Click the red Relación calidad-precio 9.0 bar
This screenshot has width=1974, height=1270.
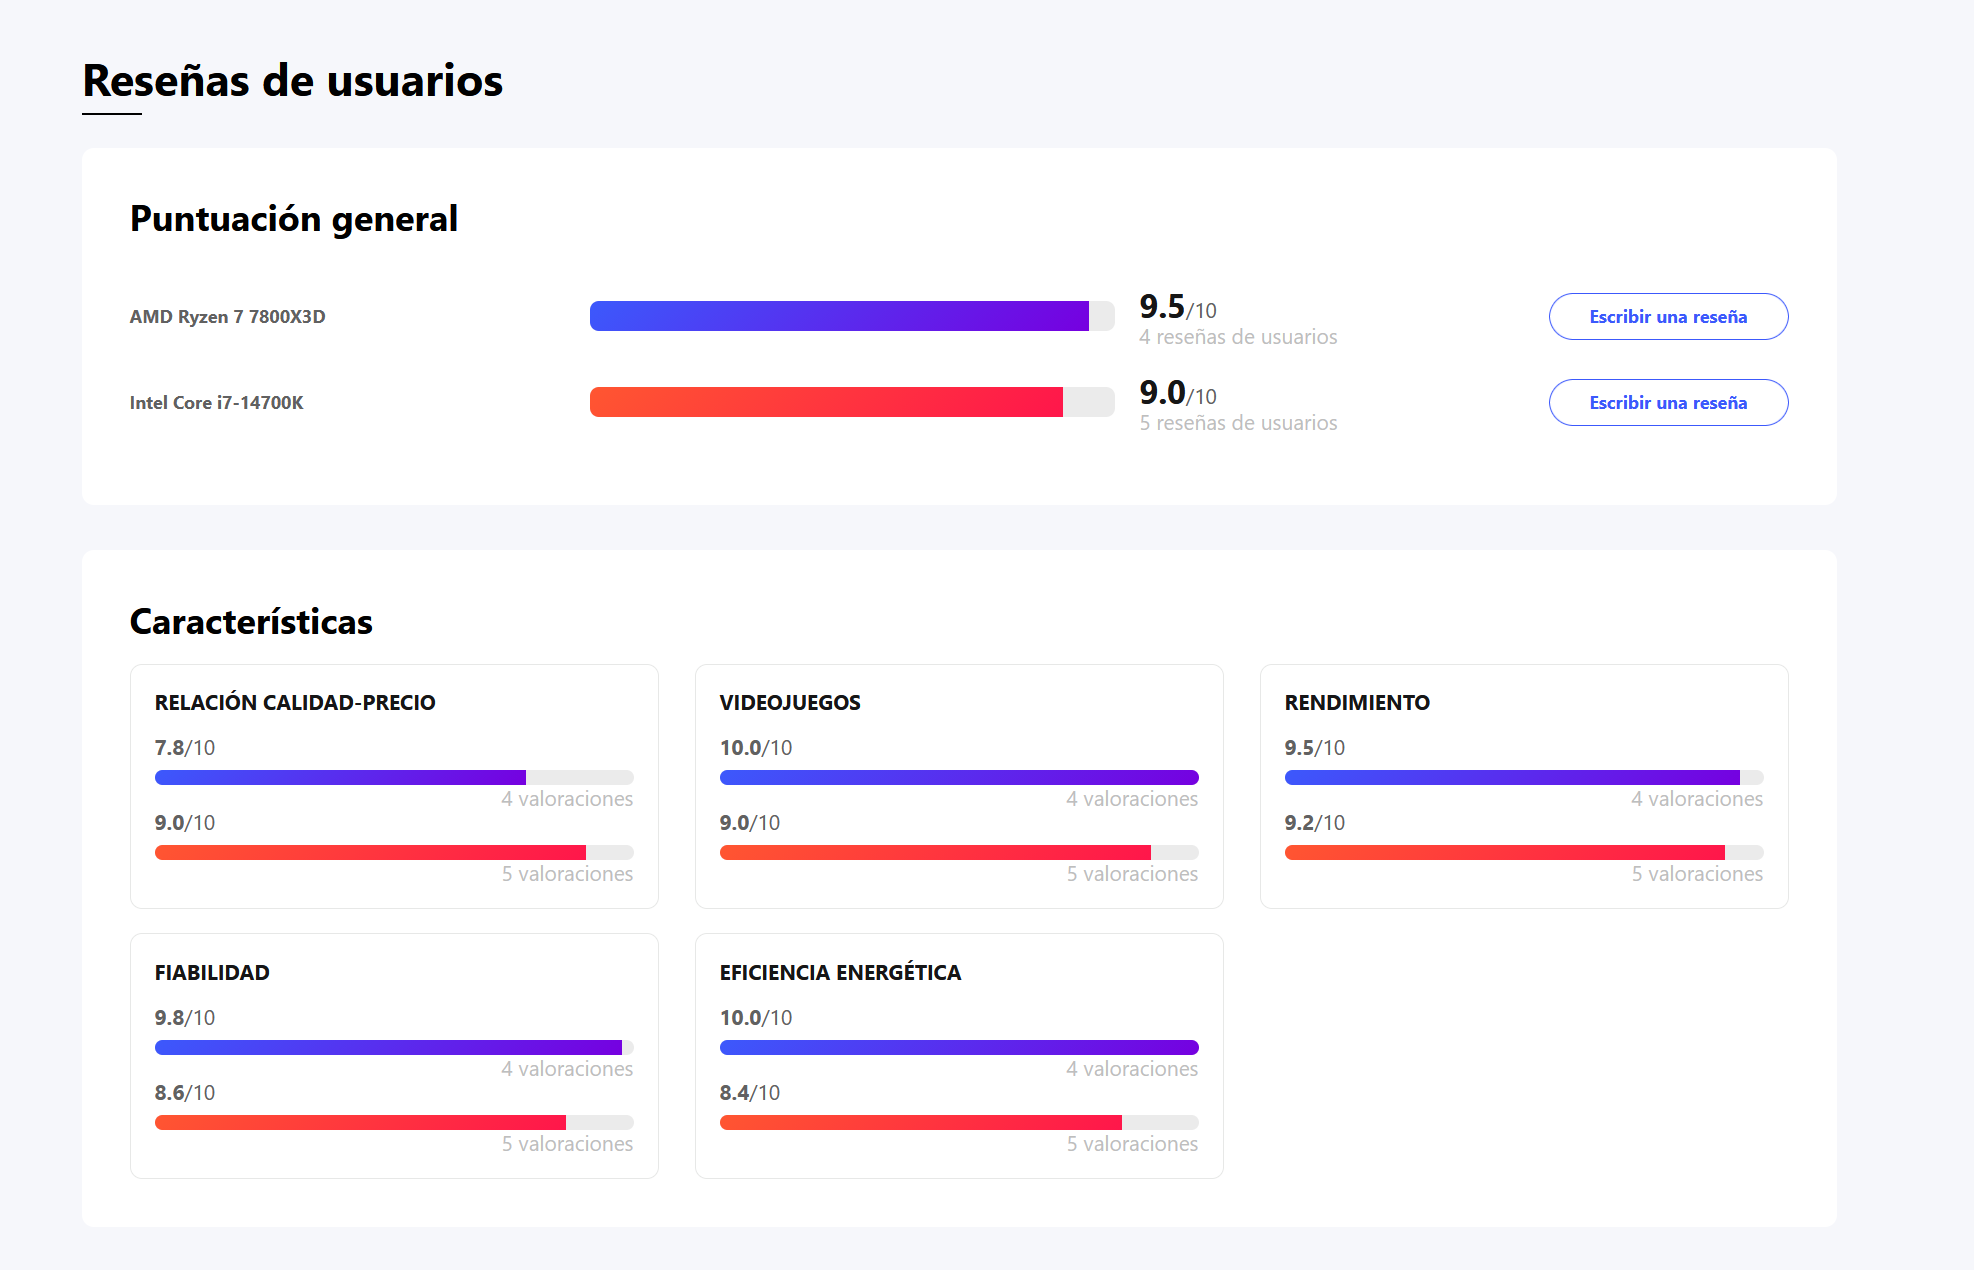tap(393, 852)
